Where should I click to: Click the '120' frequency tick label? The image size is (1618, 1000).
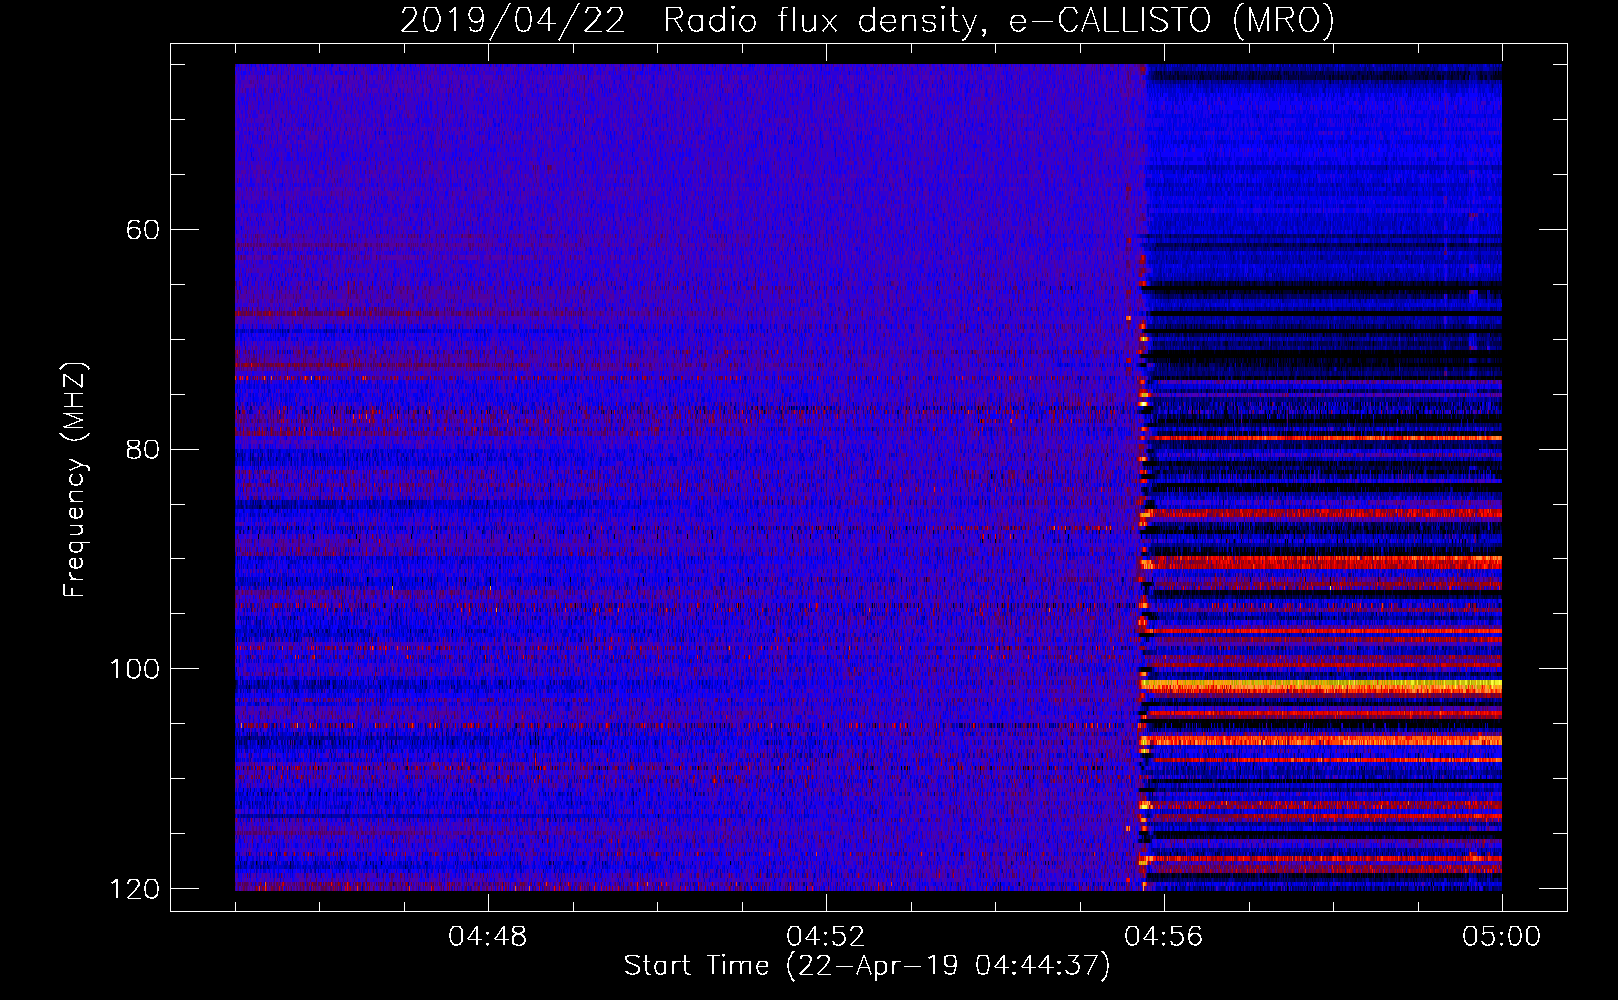tap(134, 889)
